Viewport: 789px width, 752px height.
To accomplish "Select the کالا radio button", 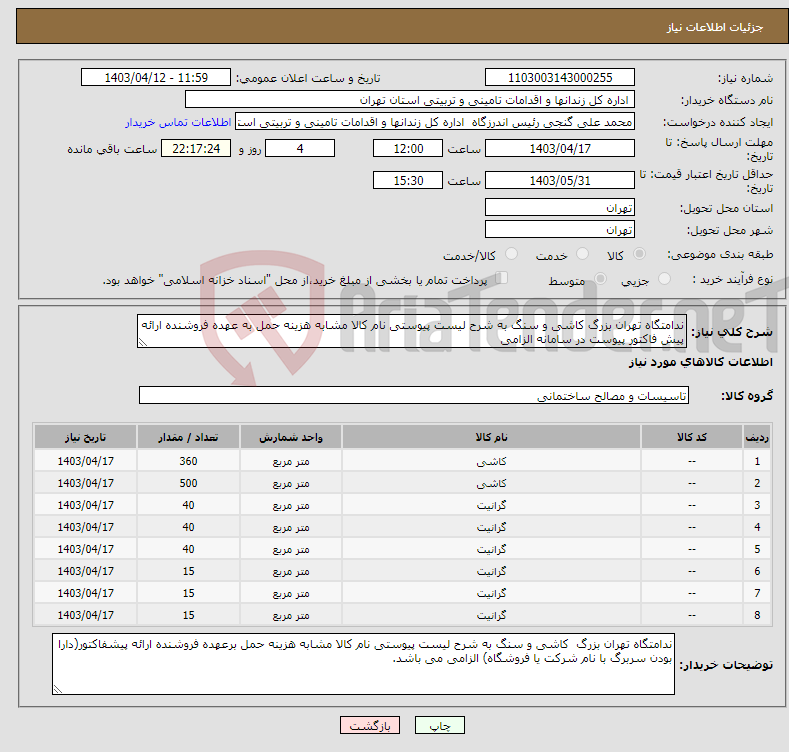I will [x=639, y=254].
